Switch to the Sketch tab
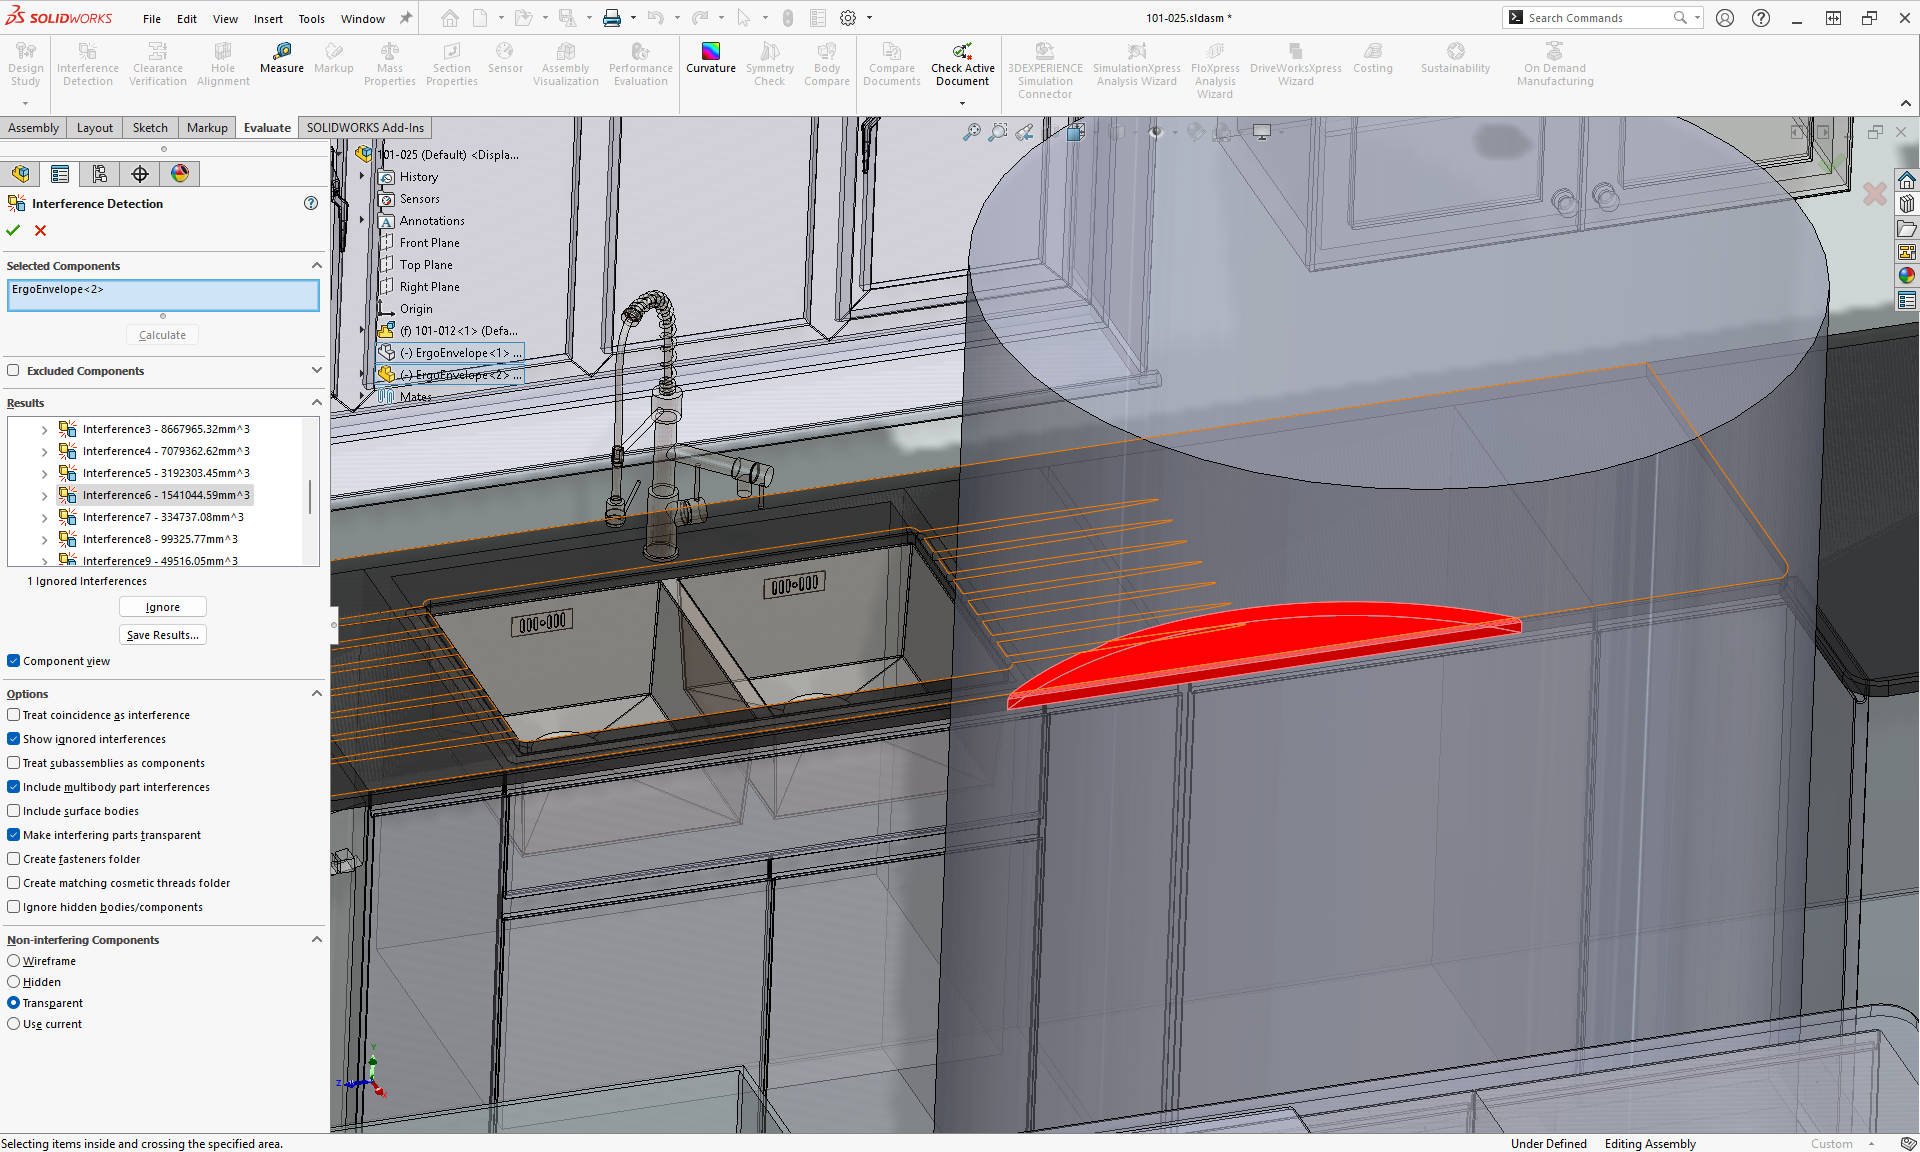The image size is (1920, 1152). [x=150, y=127]
